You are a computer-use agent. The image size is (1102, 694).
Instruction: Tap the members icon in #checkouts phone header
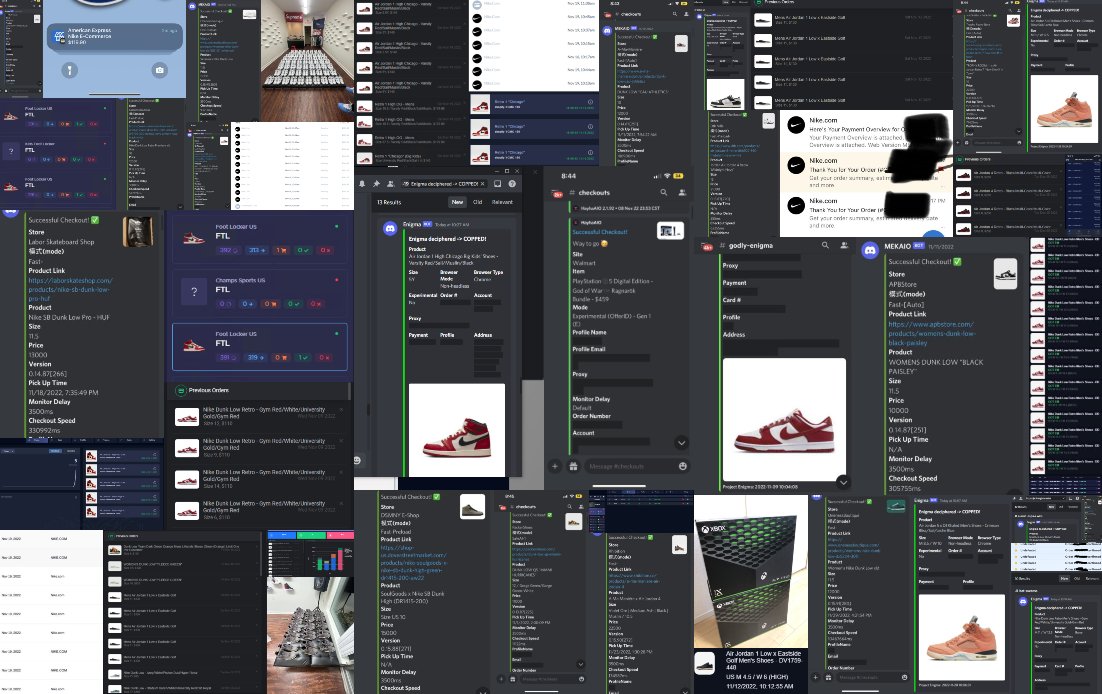pos(682,192)
